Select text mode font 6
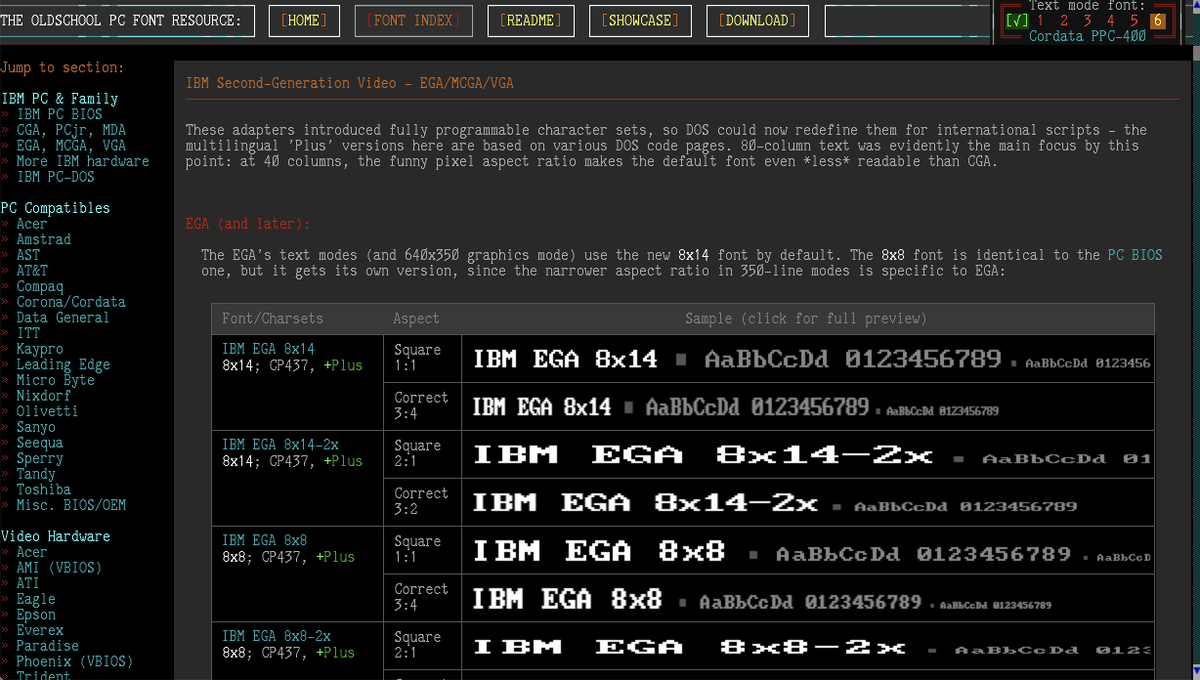 click(1158, 20)
